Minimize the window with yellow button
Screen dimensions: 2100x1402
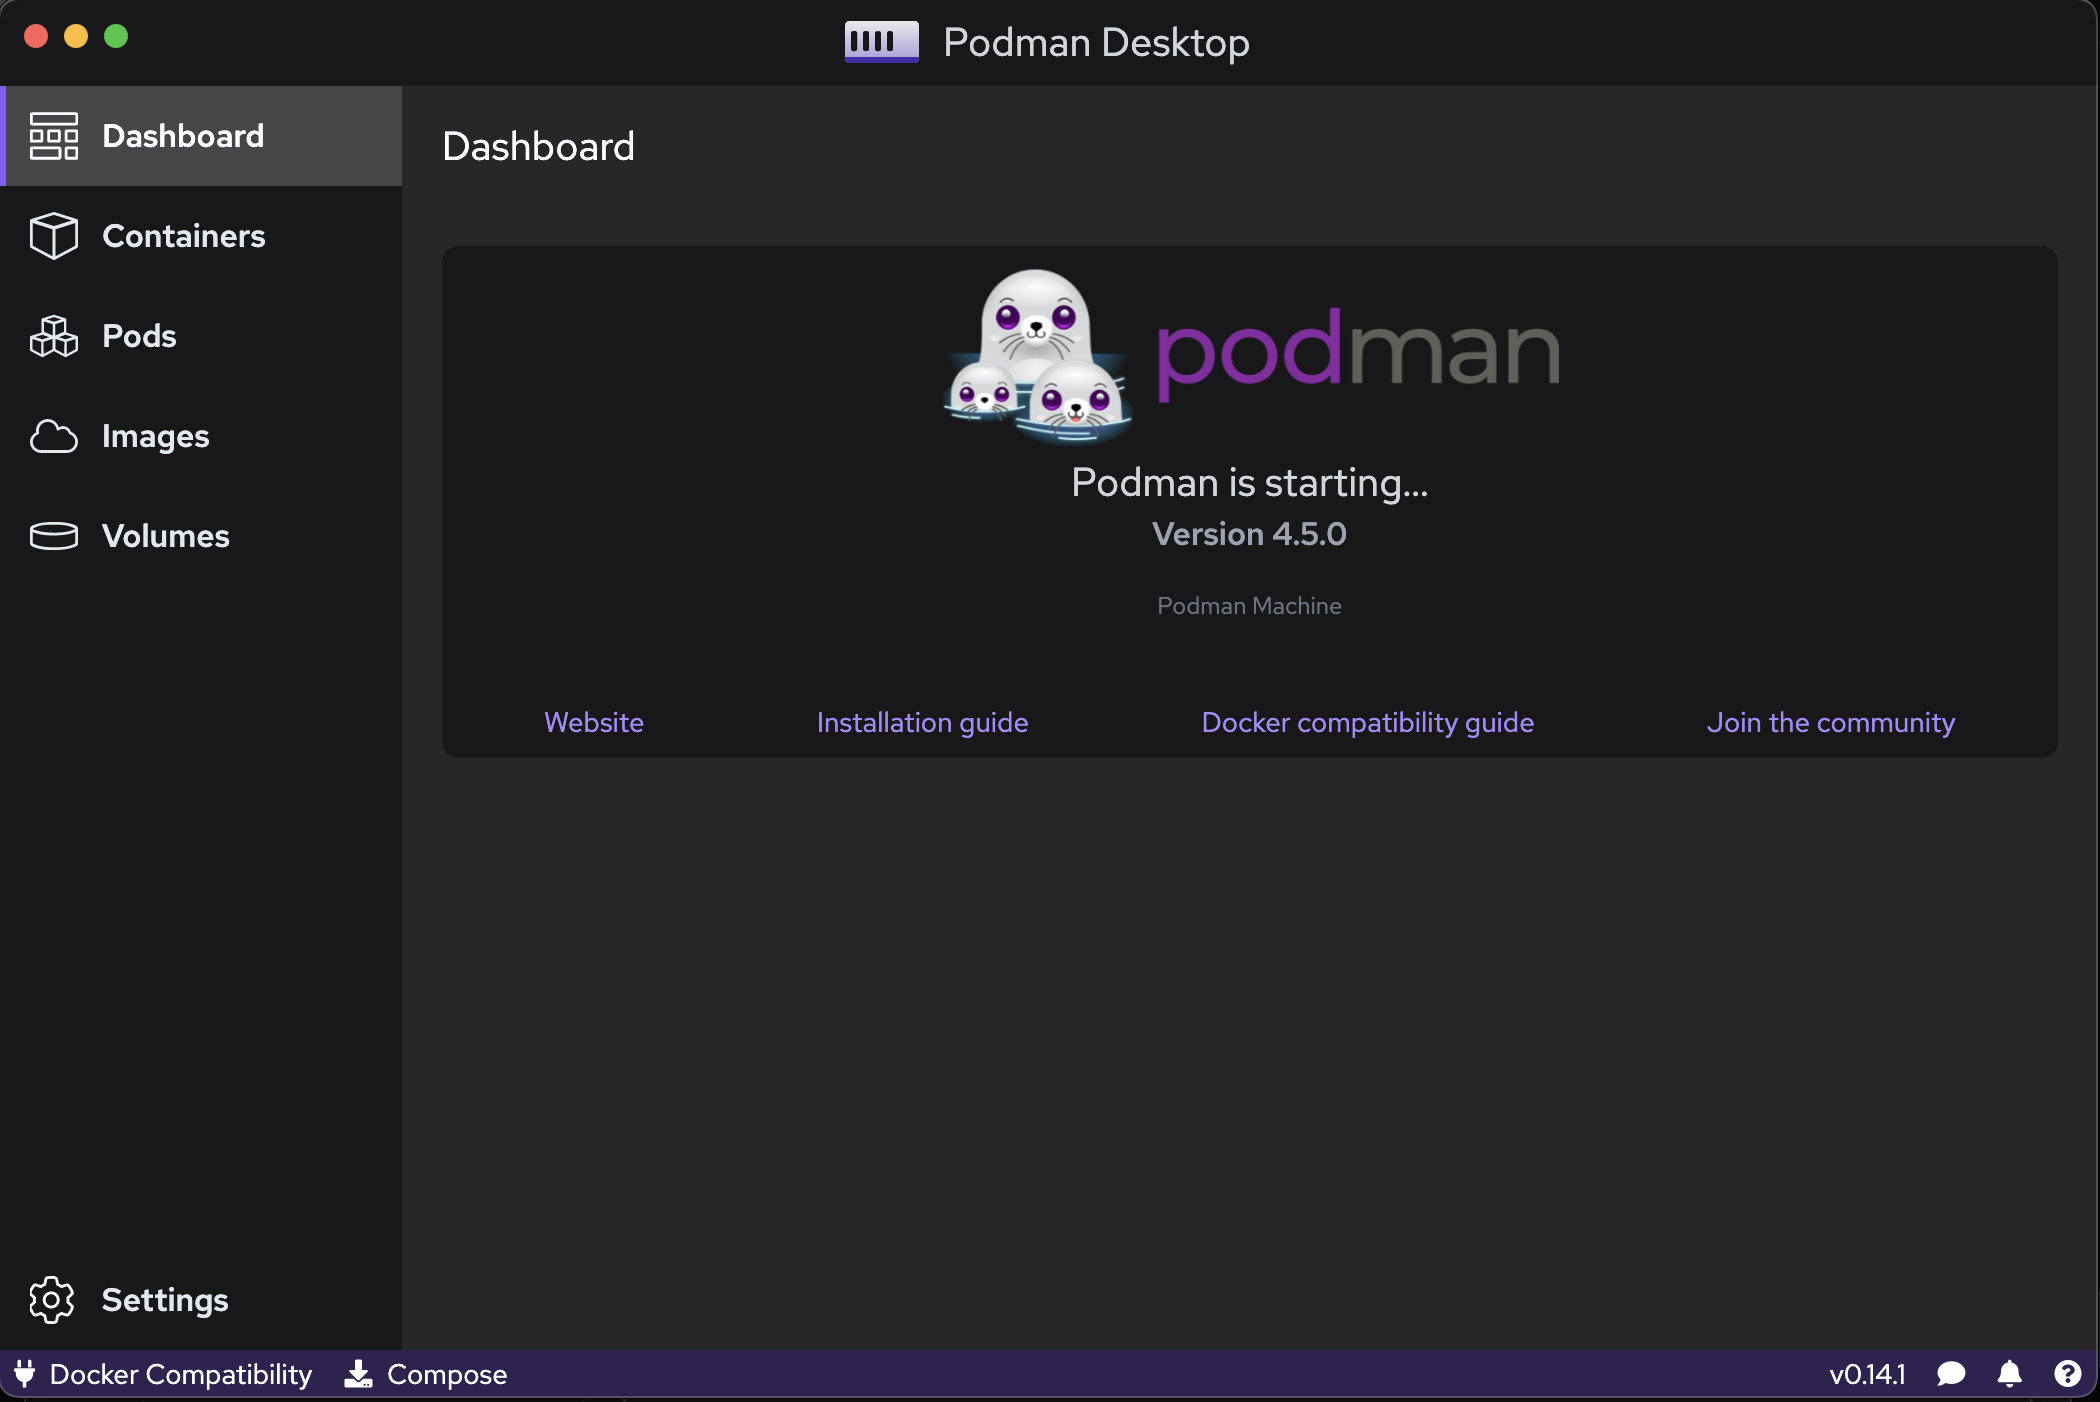click(76, 36)
